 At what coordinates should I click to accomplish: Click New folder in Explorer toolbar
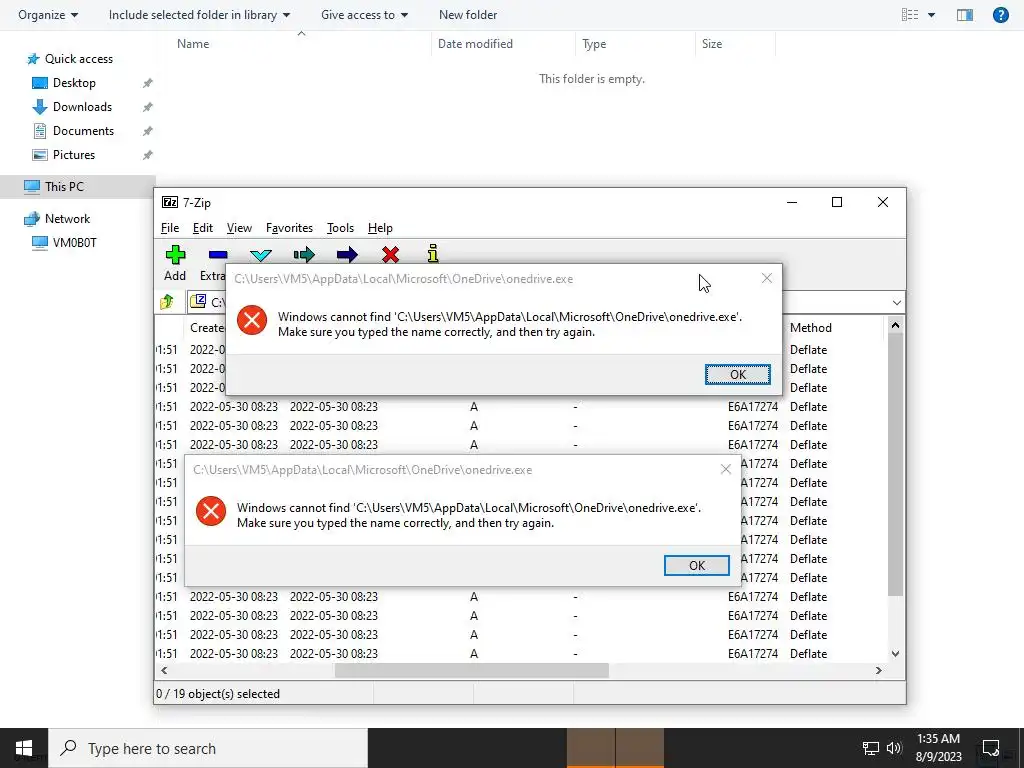click(468, 14)
